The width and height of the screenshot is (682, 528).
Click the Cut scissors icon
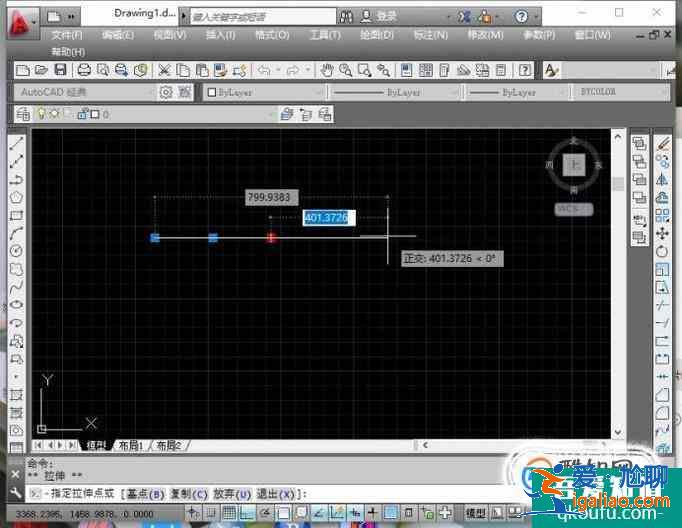164,70
